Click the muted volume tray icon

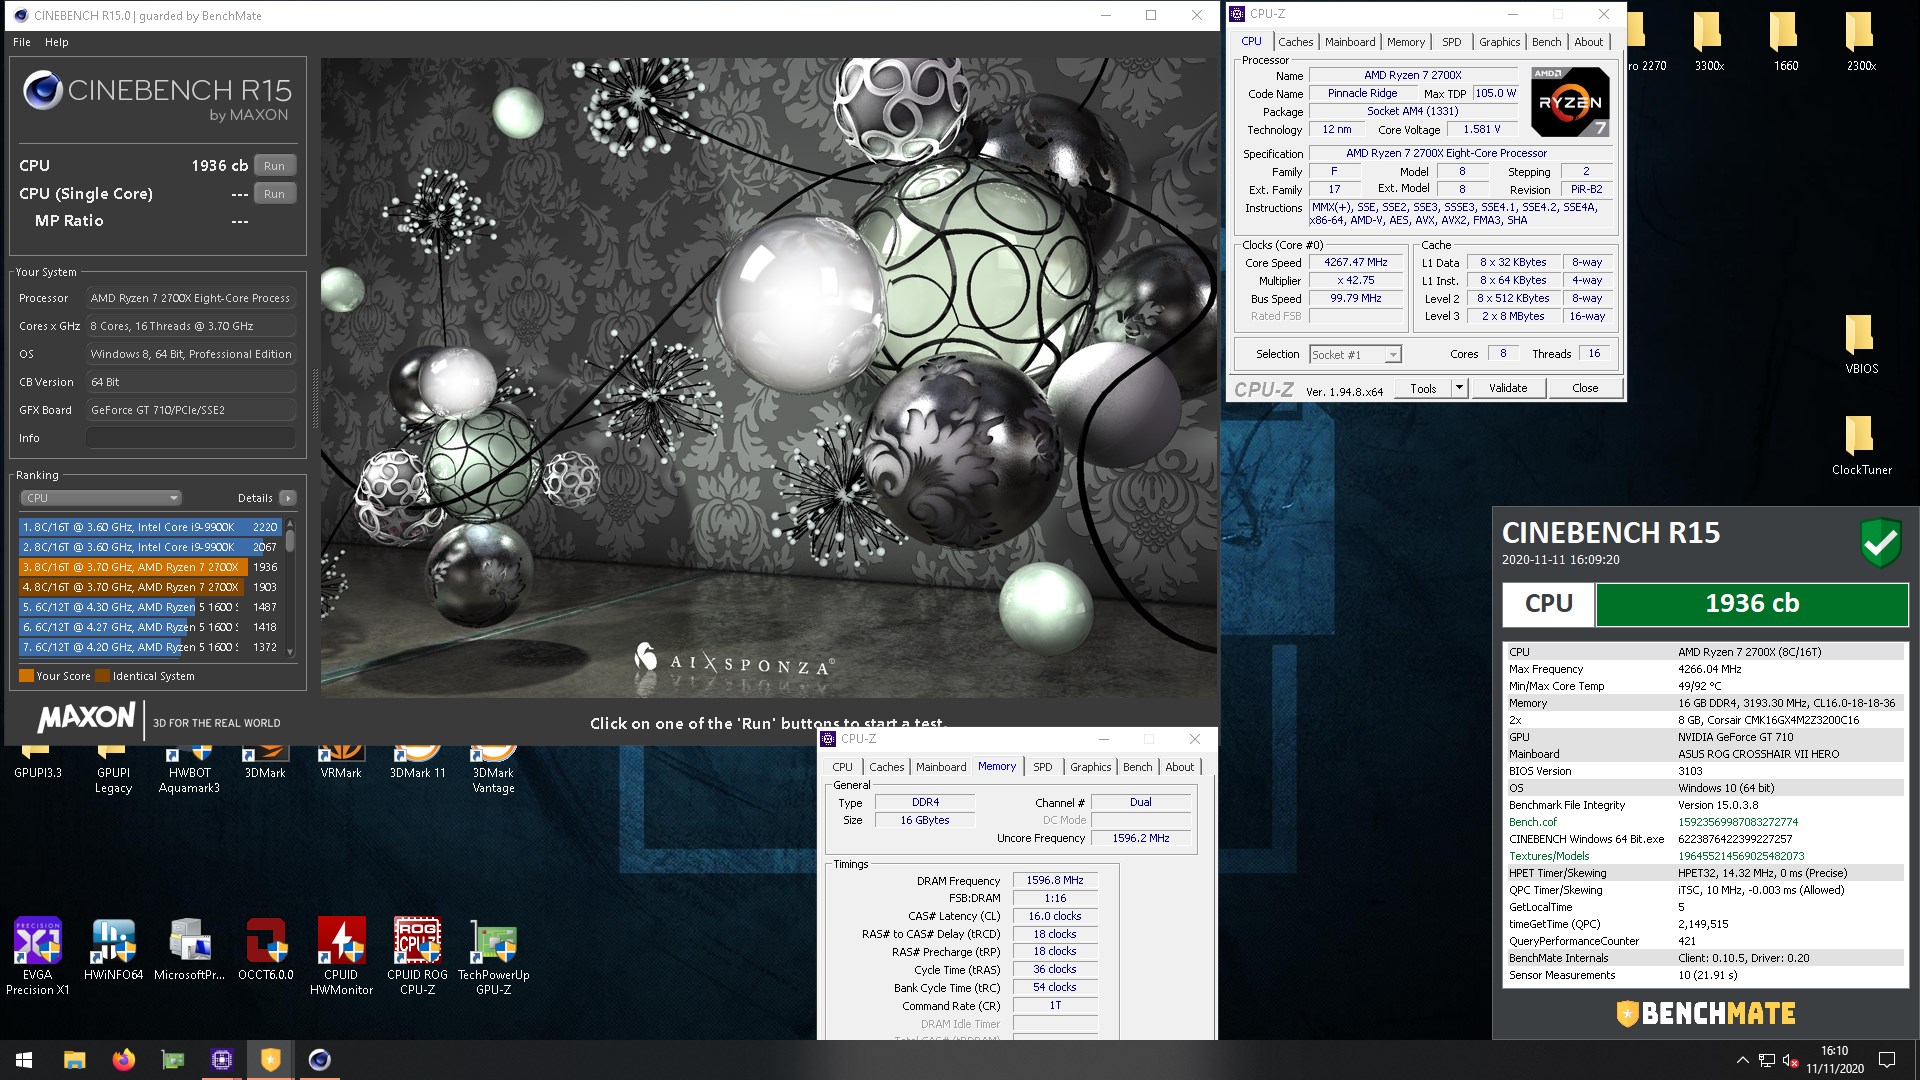(1790, 1060)
